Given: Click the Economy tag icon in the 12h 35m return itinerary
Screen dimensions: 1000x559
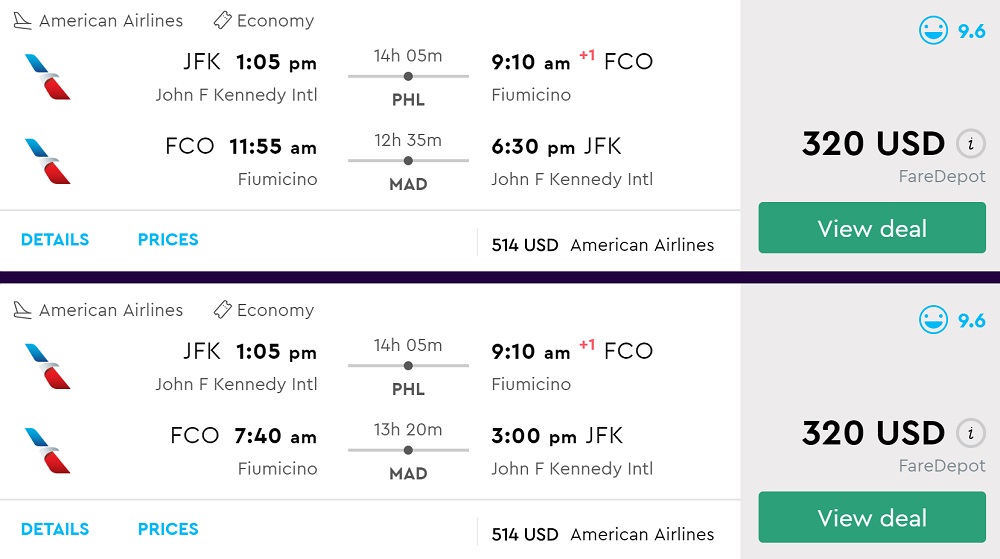Looking at the screenshot, I should [x=223, y=21].
